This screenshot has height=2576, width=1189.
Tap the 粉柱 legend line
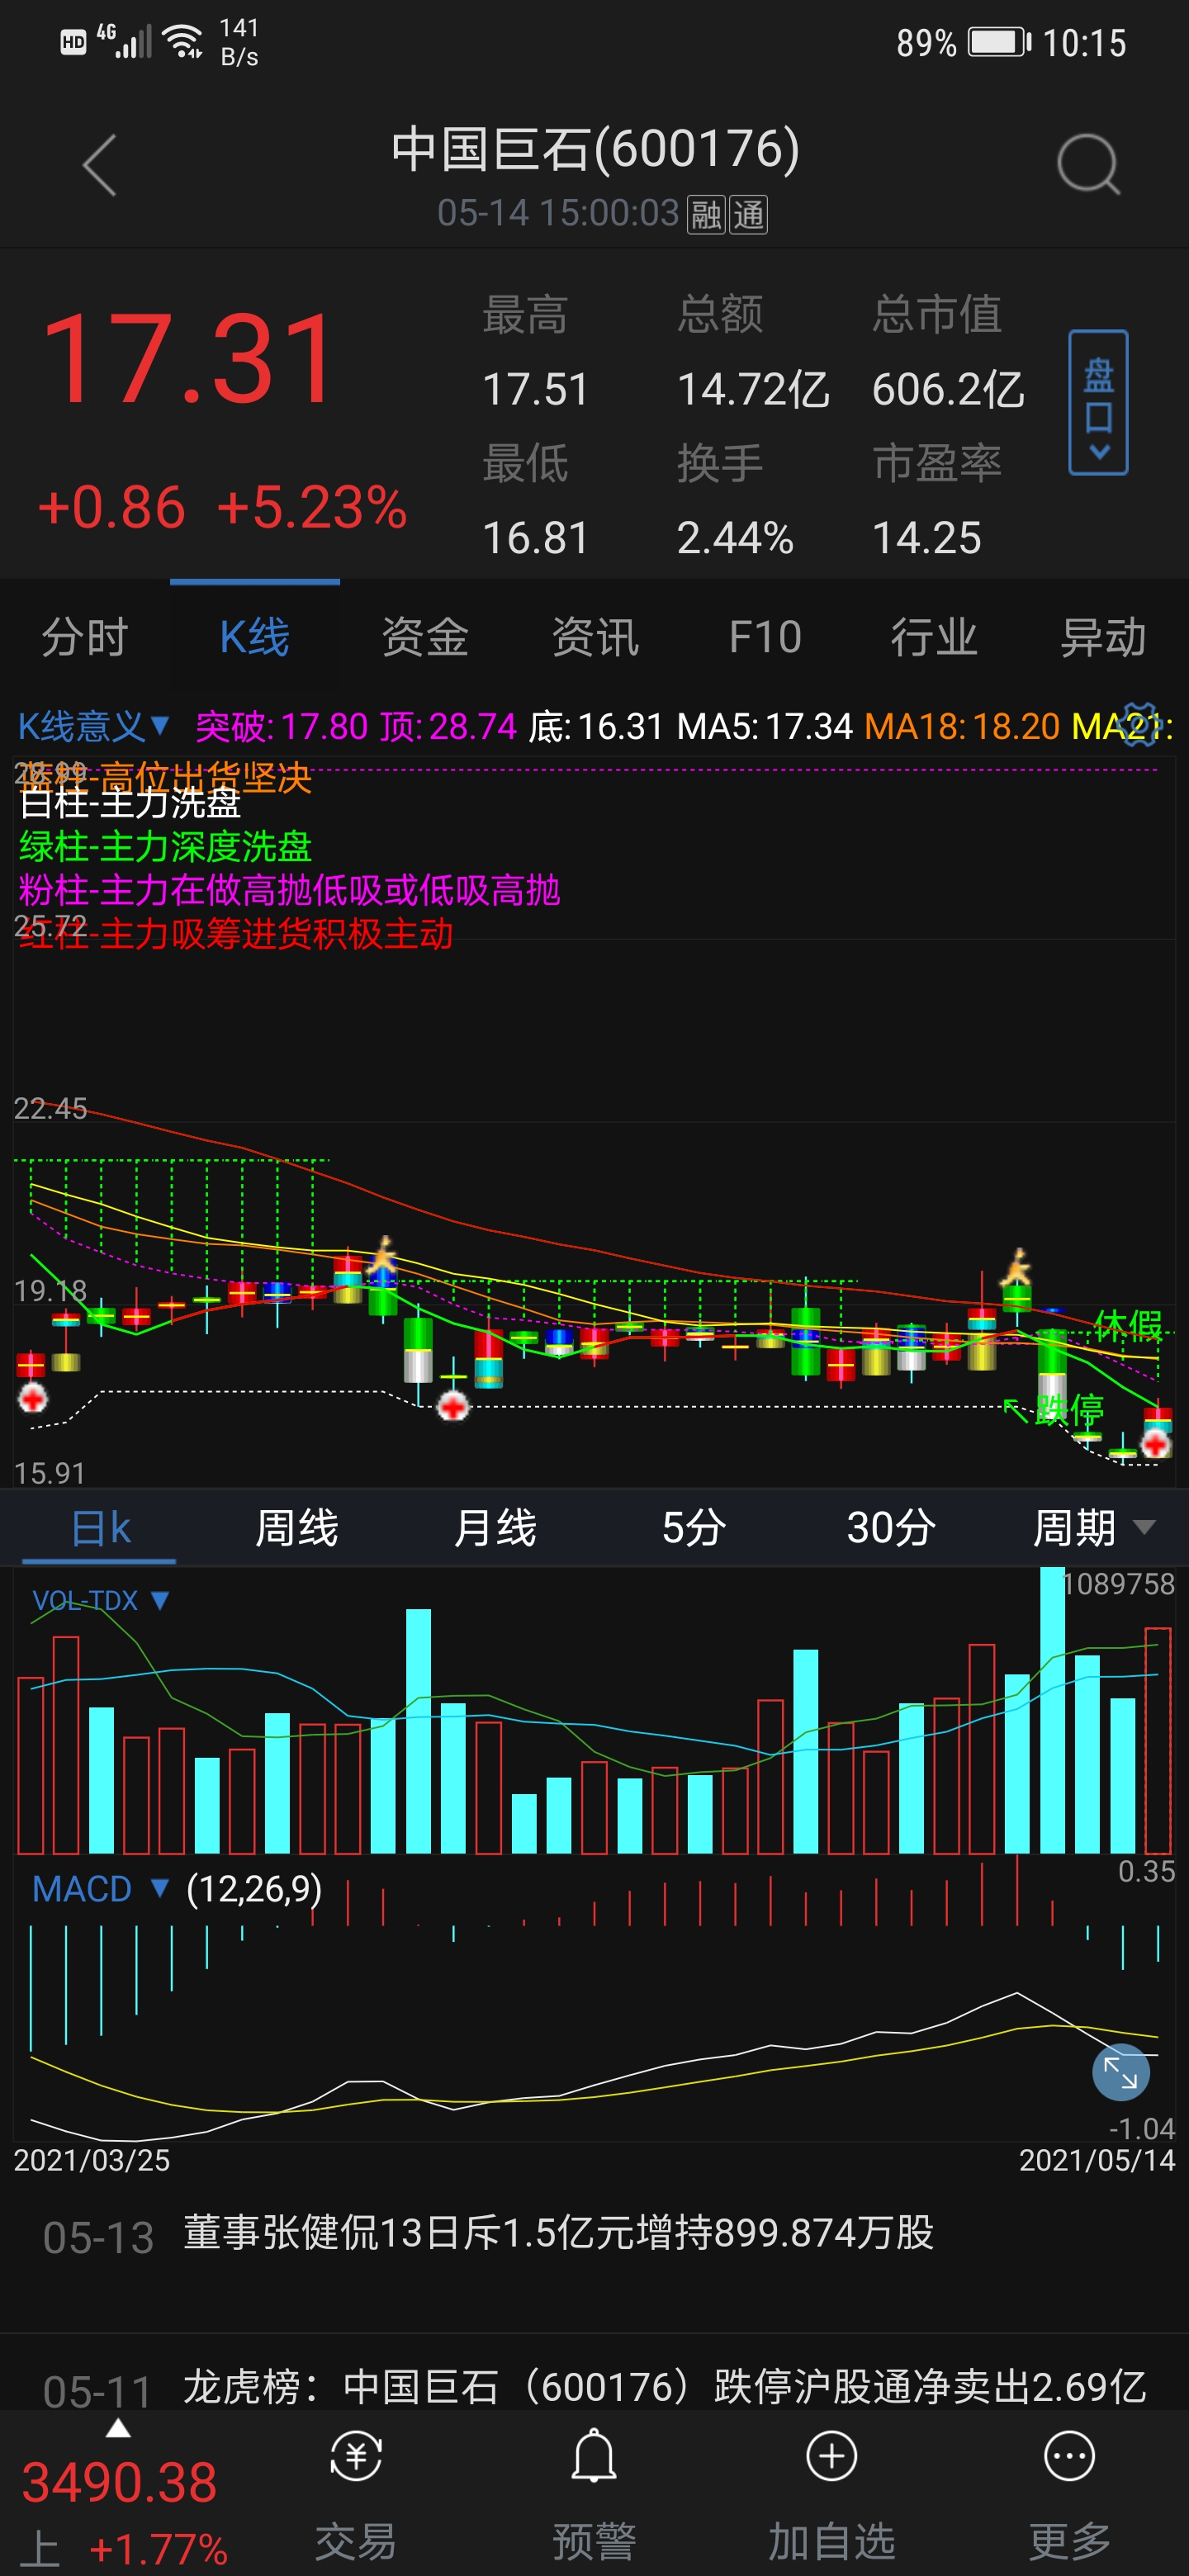(289, 890)
